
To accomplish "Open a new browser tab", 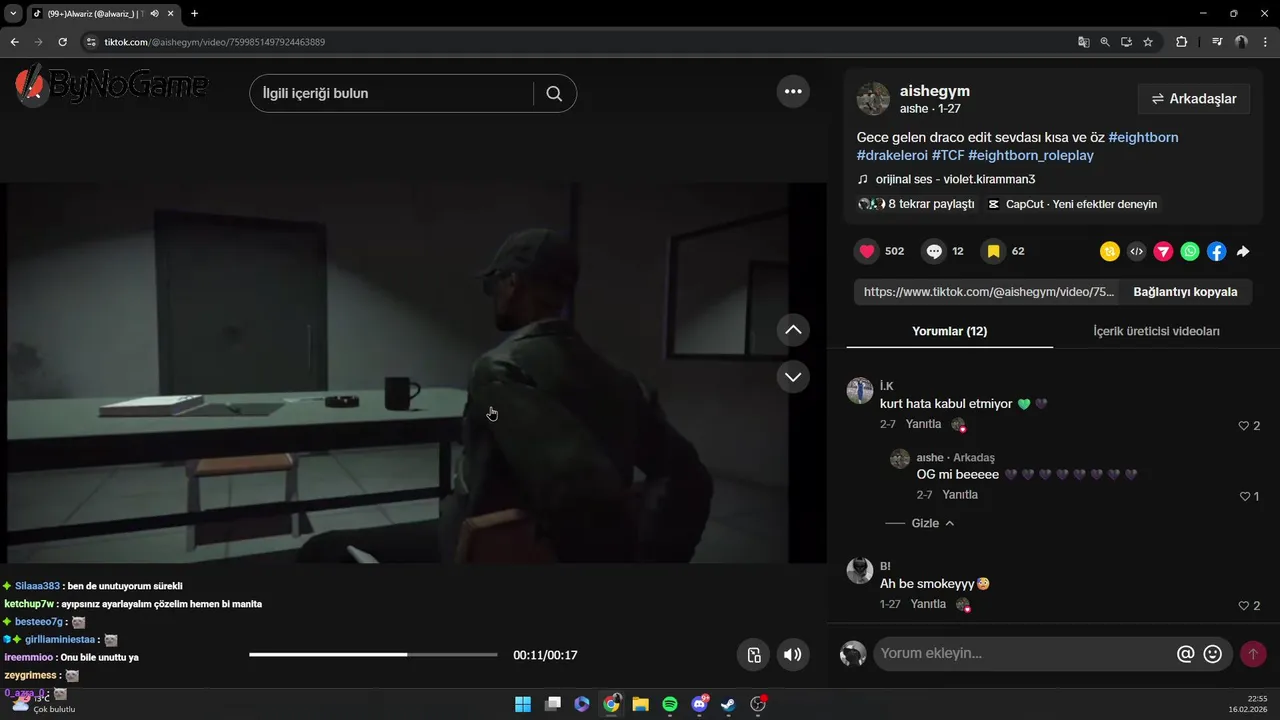I will tap(194, 14).
